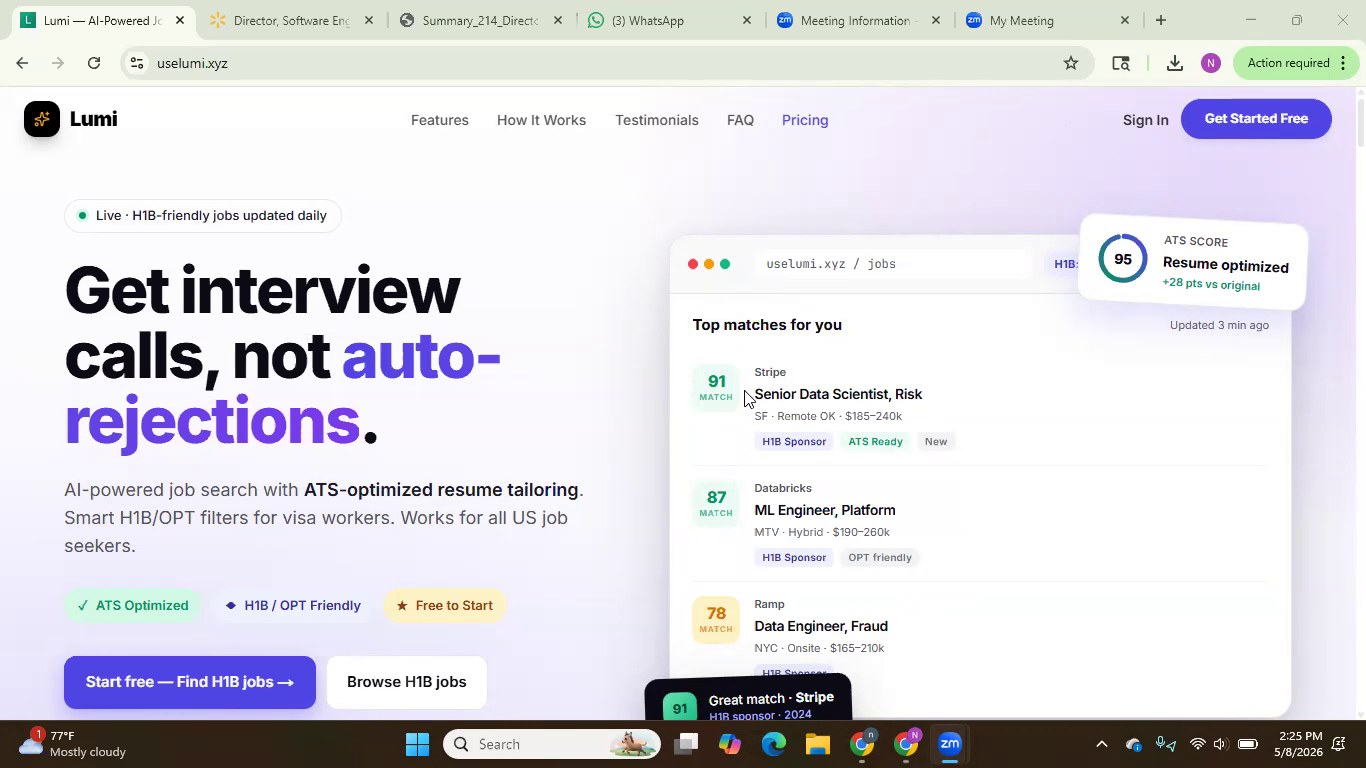Click the ATS Ready tag on Stripe job
Image resolution: width=1366 pixels, height=768 pixels.
coord(875,441)
